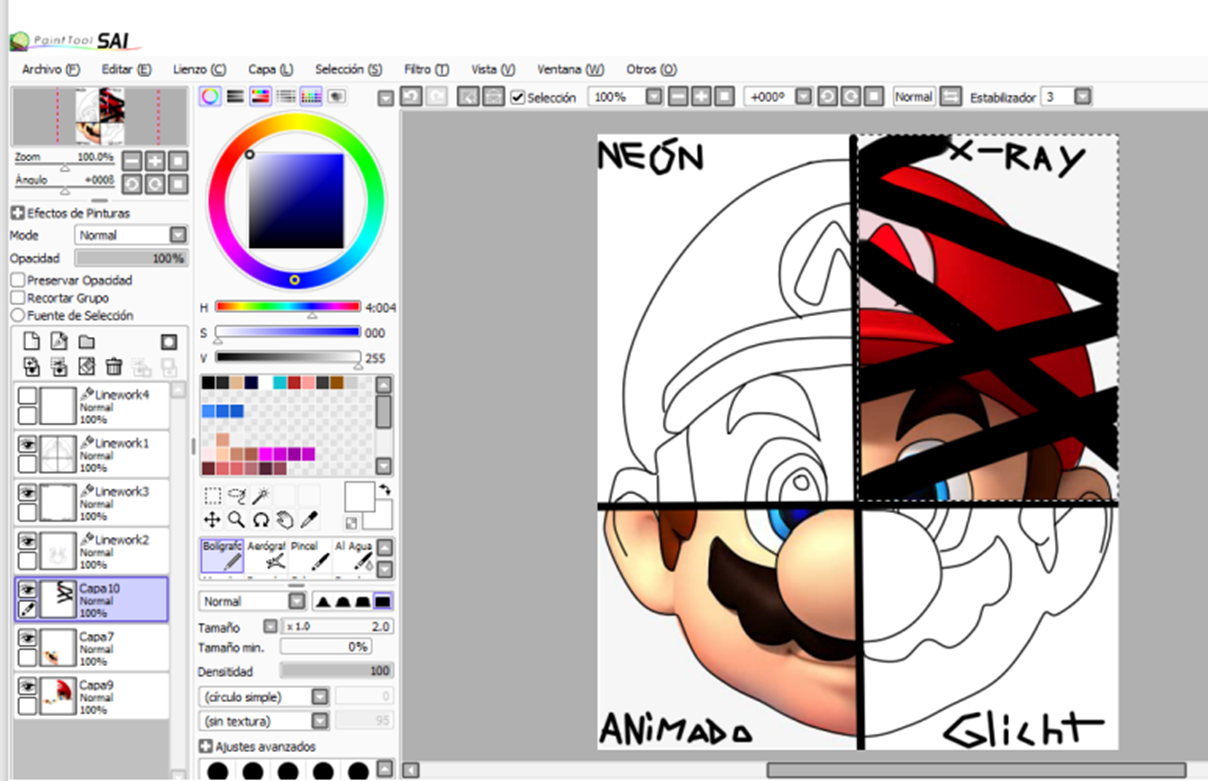Hide the Capa7 layer
The width and height of the screenshot is (1208, 781).
tap(27, 636)
